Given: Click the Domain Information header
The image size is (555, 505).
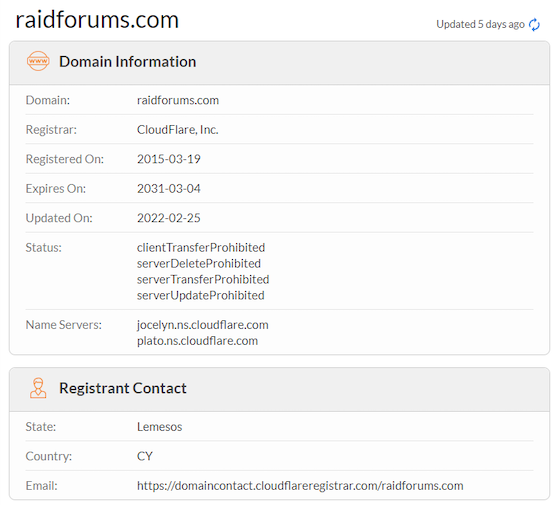Looking at the screenshot, I should click(x=127, y=62).
